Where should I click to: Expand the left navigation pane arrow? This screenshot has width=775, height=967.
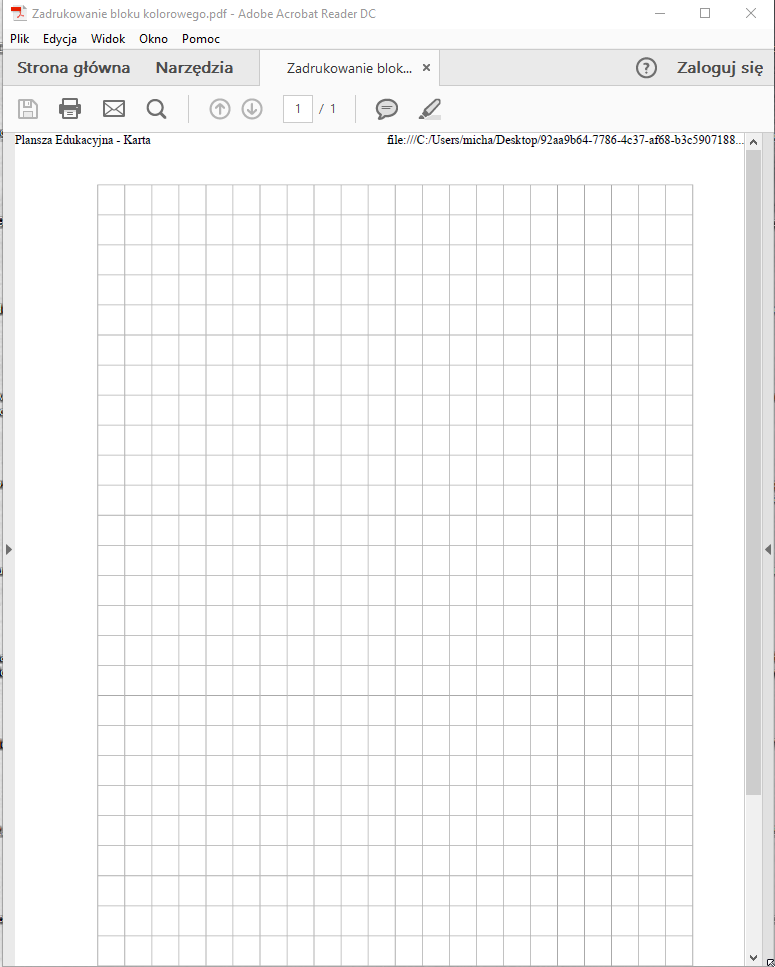(x=8, y=549)
